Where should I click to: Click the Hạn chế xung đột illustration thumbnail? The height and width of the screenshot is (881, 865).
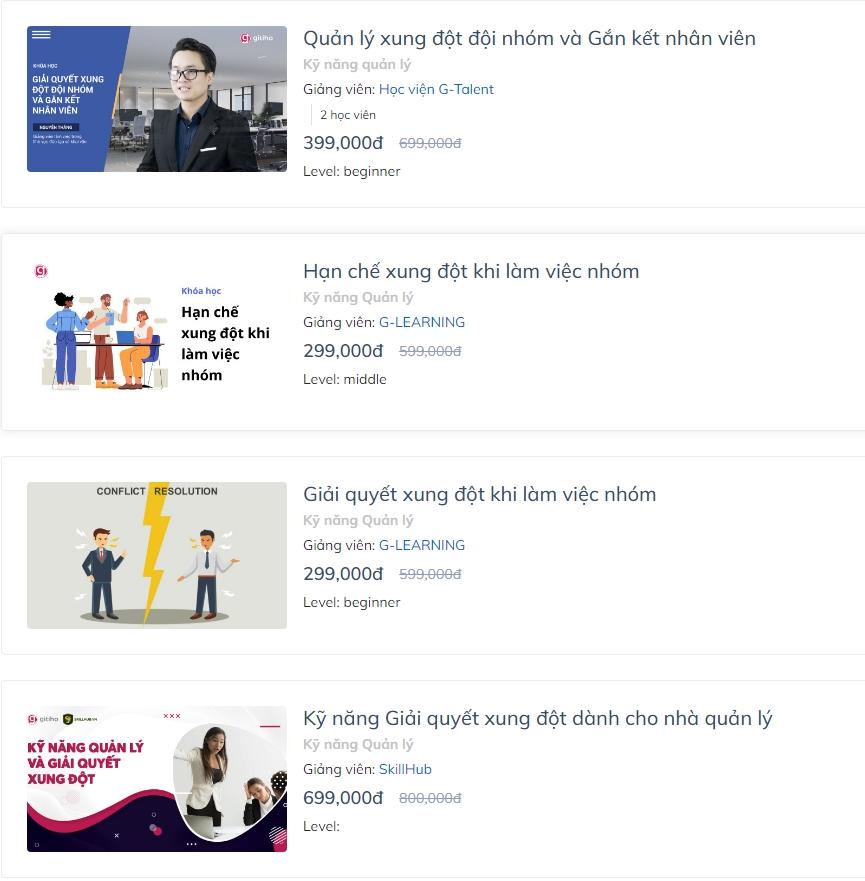point(157,328)
